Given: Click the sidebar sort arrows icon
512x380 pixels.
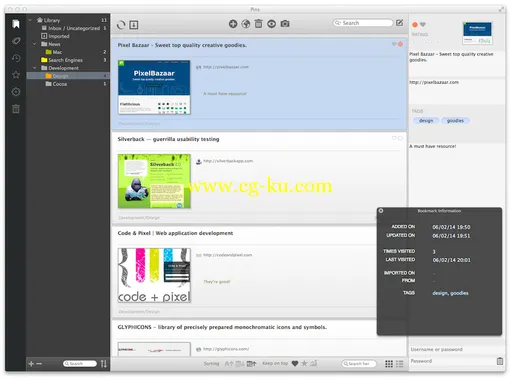Looking at the screenshot, I should [x=104, y=364].
